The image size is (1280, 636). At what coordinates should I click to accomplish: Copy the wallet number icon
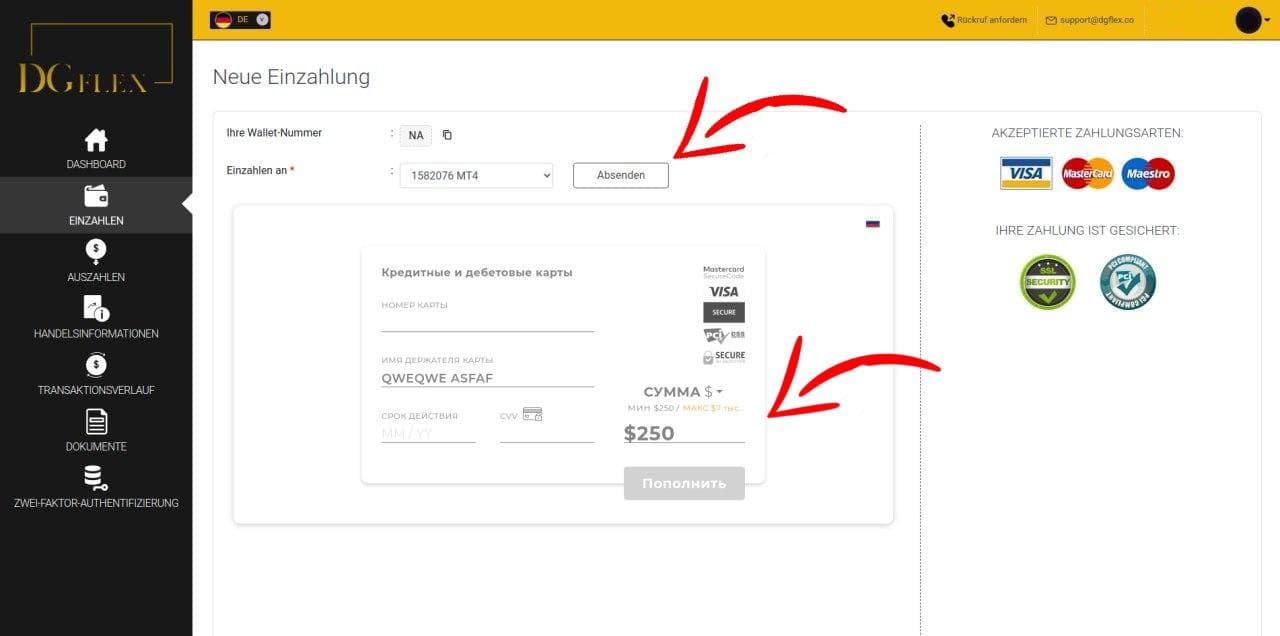point(447,135)
